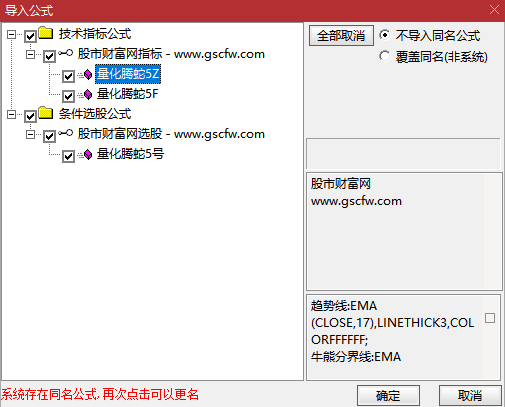Toggle the 量化腾蛇5号 checkbox
The height and width of the screenshot is (407, 505).
pyautogui.click(x=68, y=156)
